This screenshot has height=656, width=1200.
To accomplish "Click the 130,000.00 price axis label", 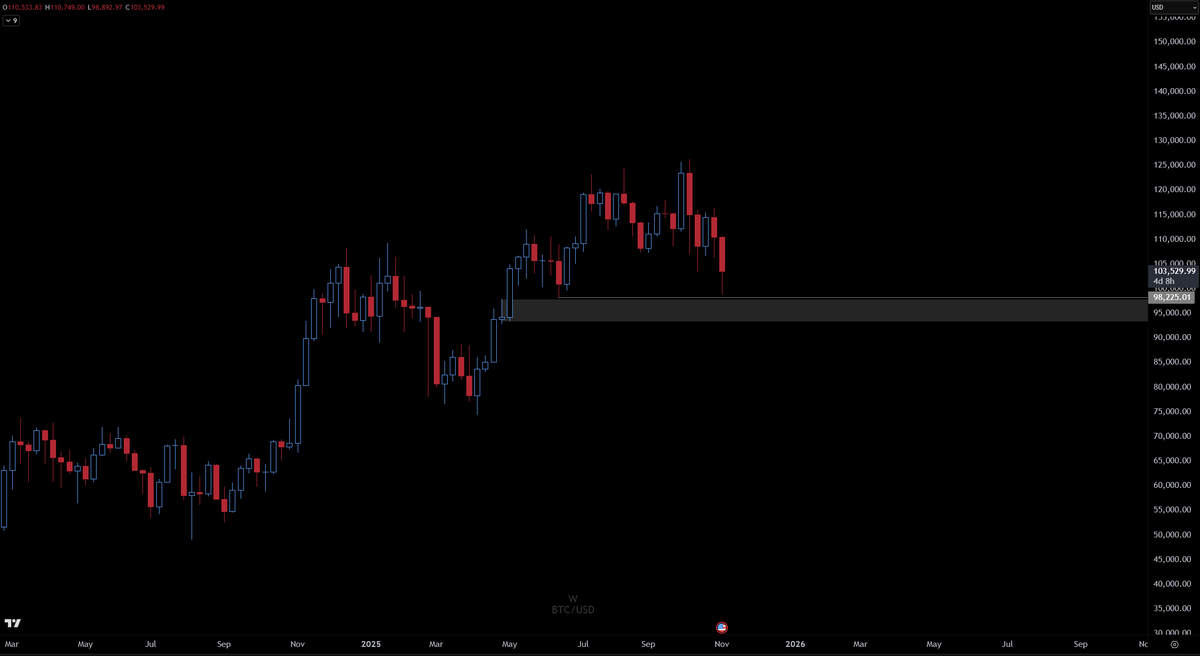I will [x=1175, y=141].
